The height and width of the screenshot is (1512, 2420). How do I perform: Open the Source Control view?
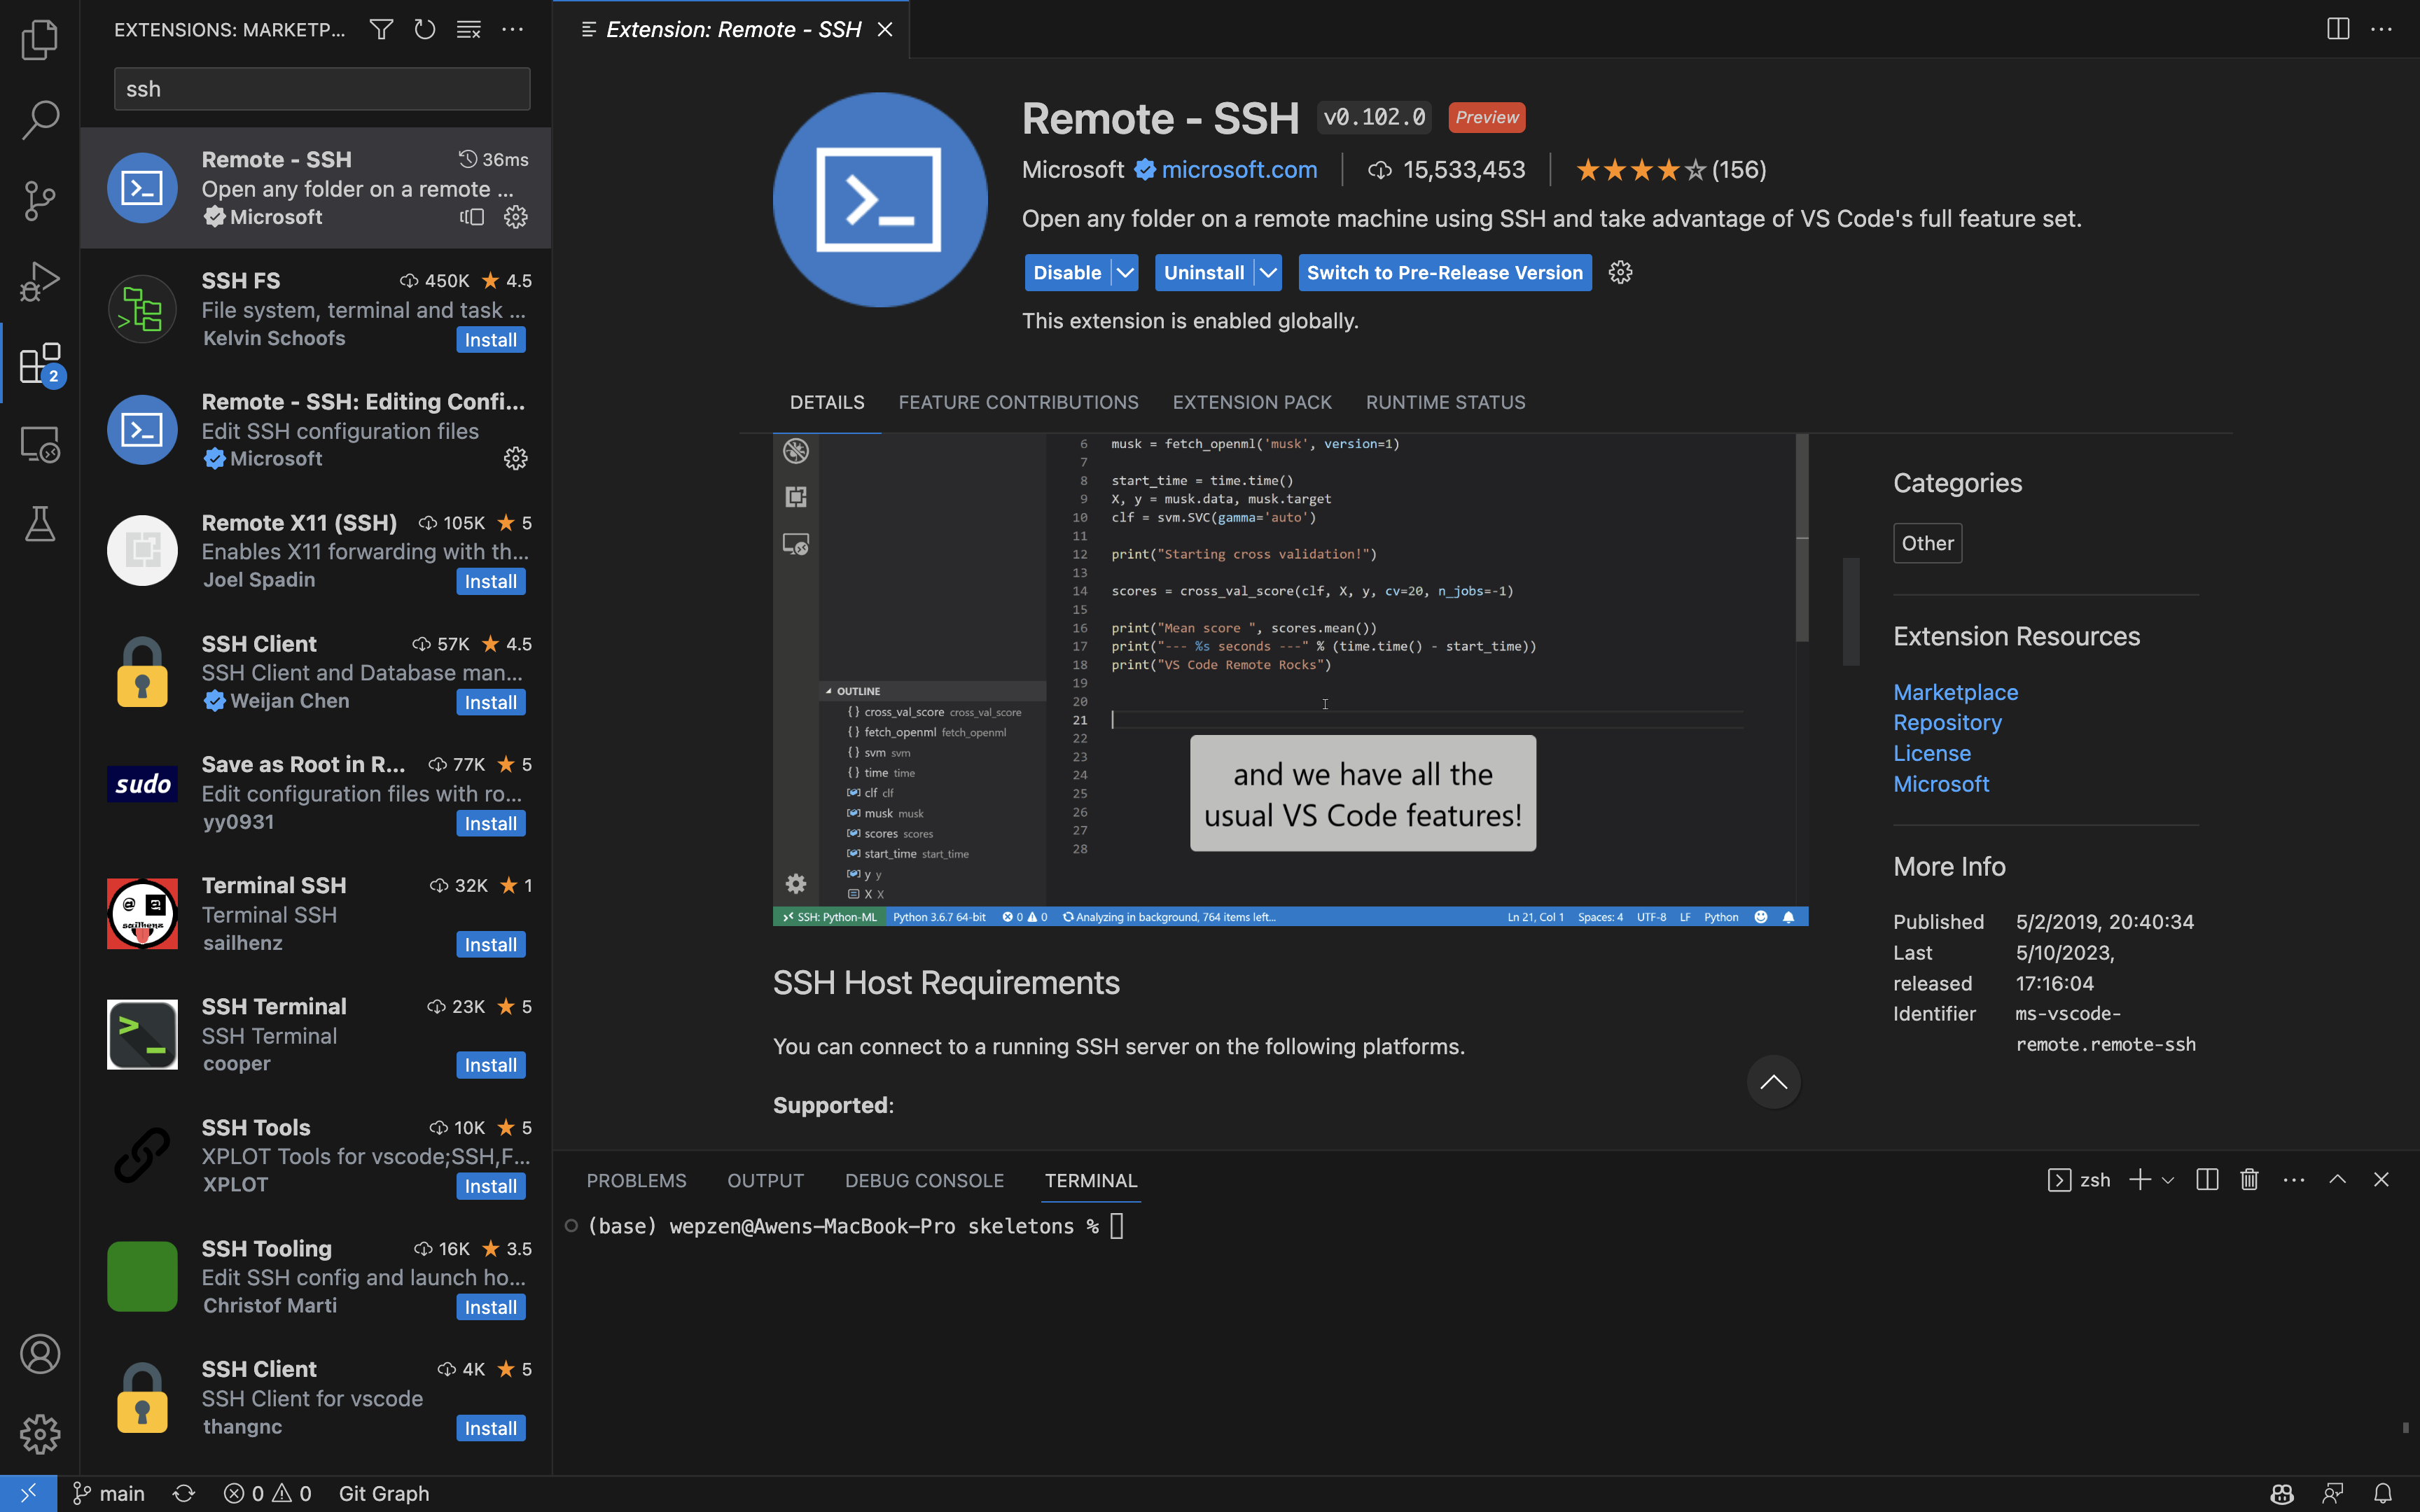tap(40, 200)
